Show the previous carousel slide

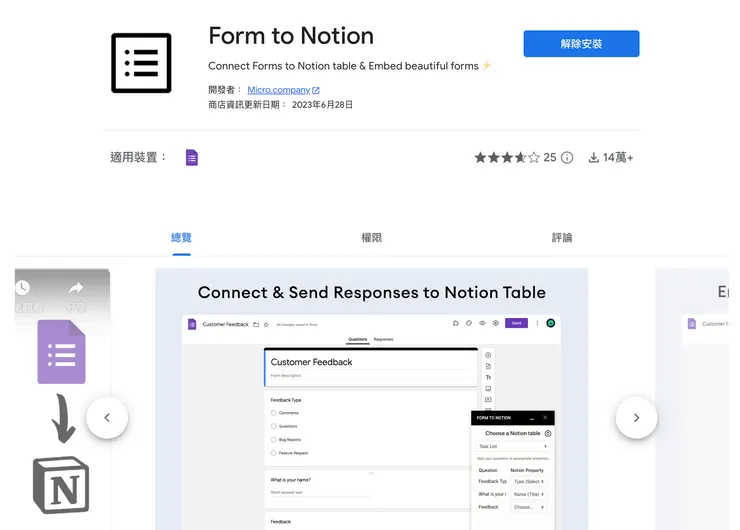[107, 418]
